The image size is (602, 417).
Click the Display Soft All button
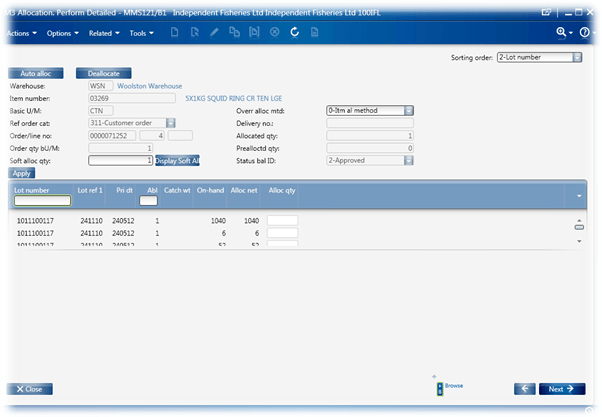point(177,159)
